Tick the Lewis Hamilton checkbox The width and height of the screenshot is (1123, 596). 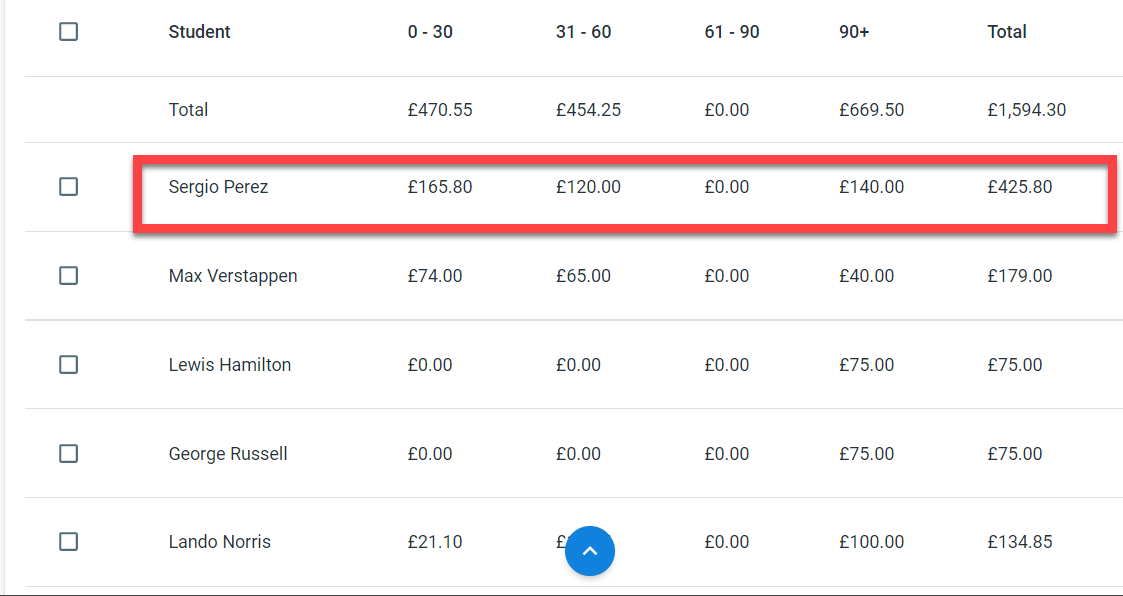tap(68, 365)
